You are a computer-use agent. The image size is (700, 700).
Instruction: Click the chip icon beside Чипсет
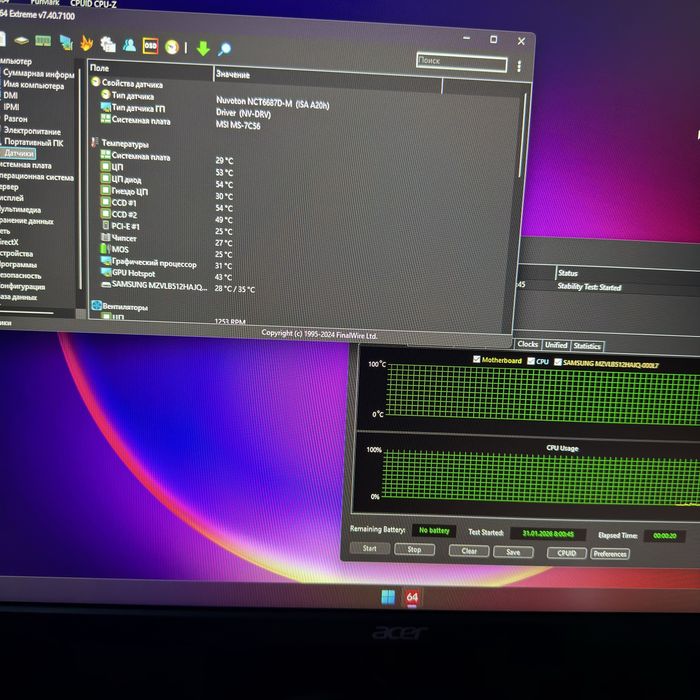click(x=105, y=237)
